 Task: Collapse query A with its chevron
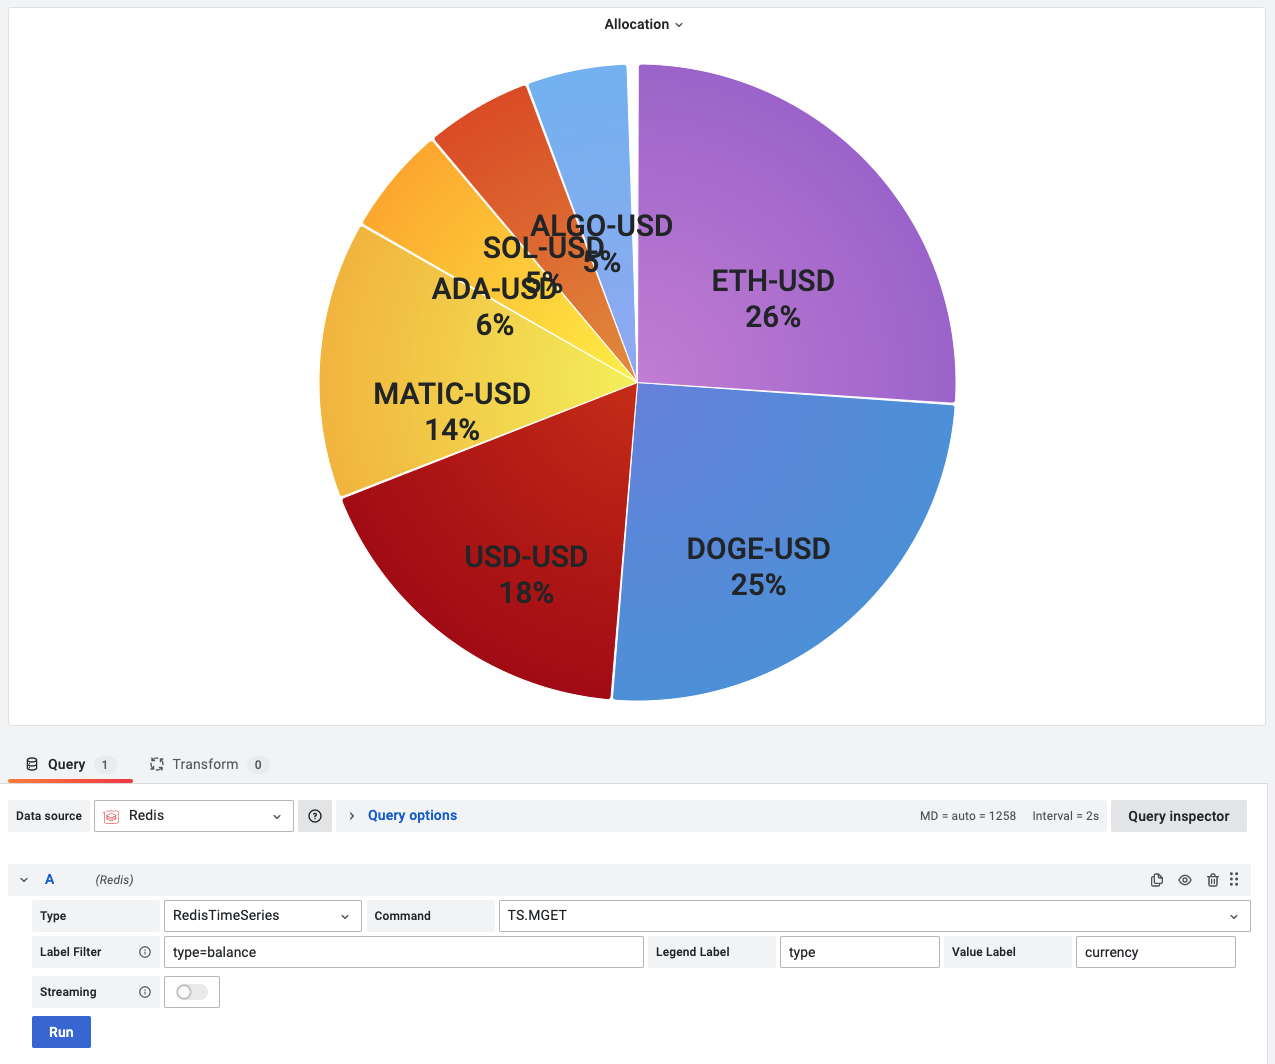click(23, 879)
